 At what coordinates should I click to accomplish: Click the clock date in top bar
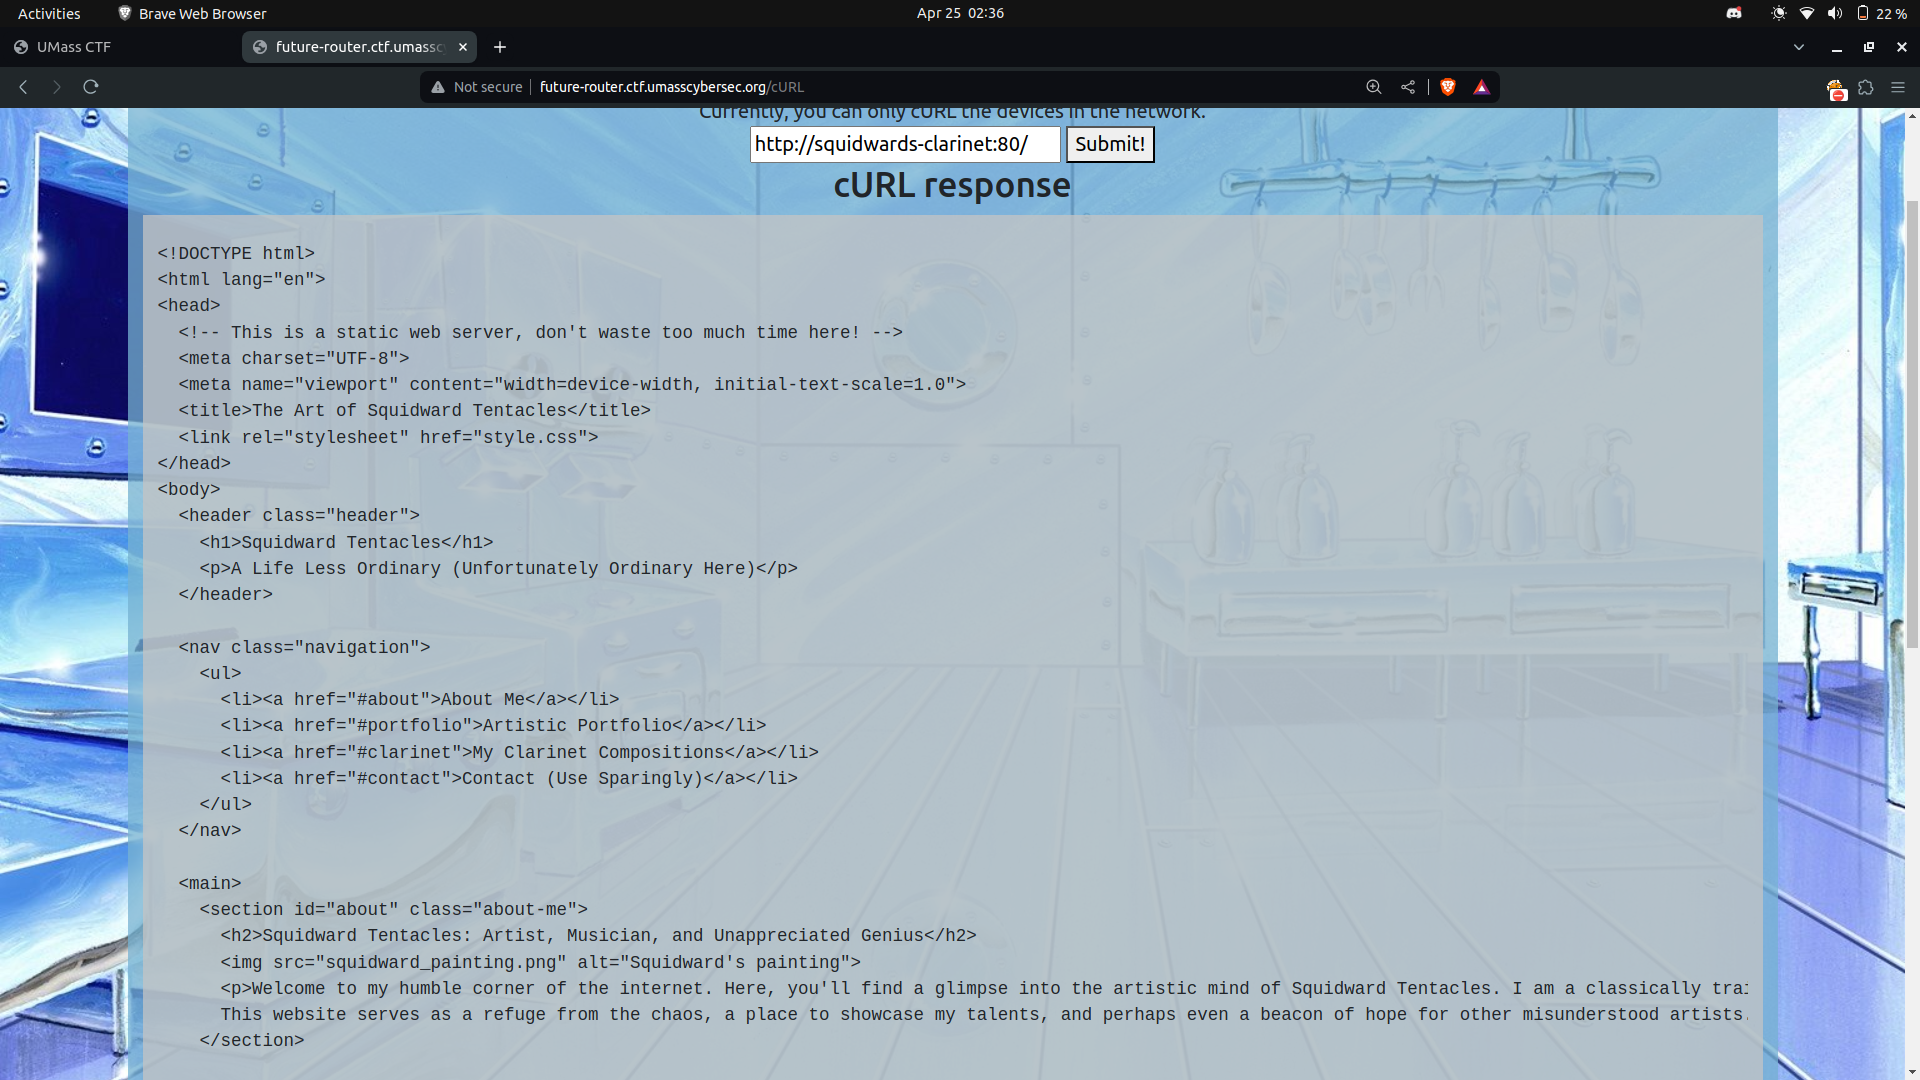tap(959, 13)
